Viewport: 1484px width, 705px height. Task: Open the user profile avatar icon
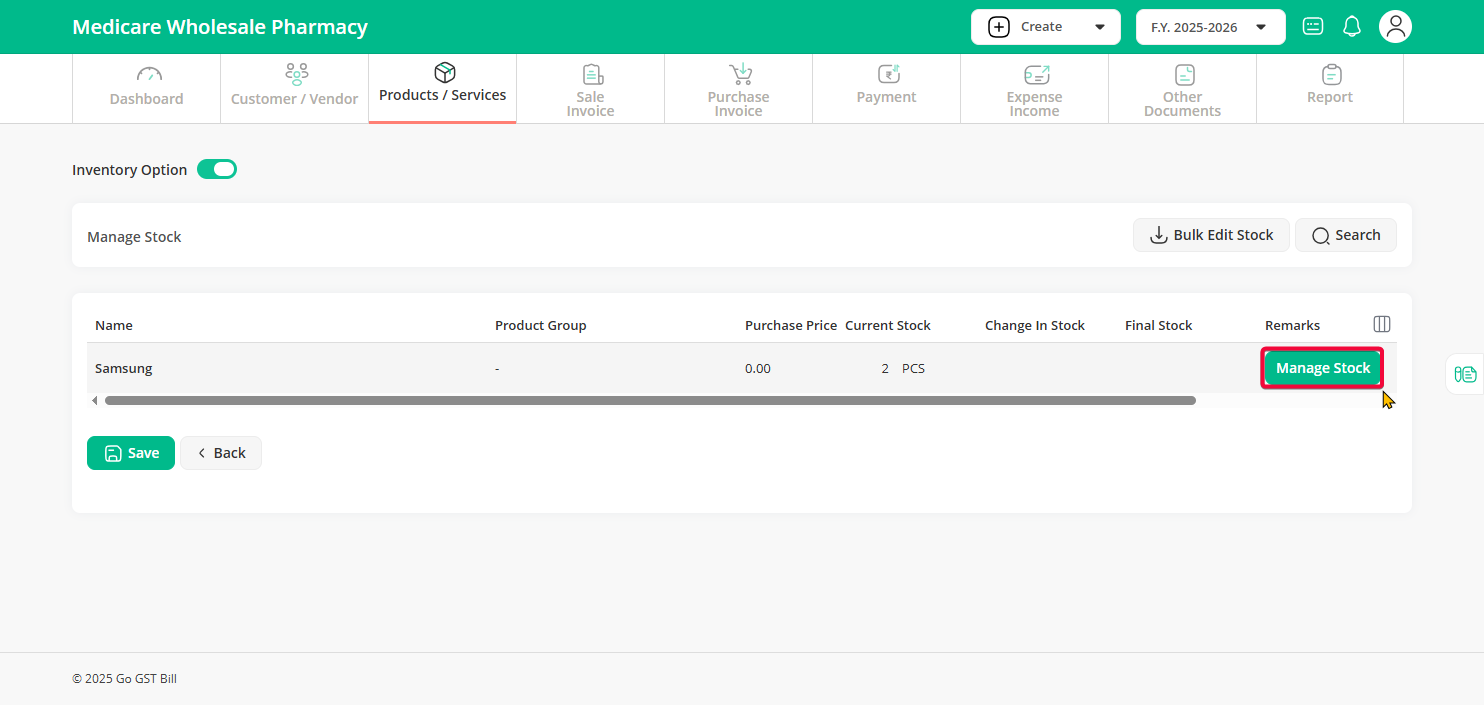tap(1395, 27)
